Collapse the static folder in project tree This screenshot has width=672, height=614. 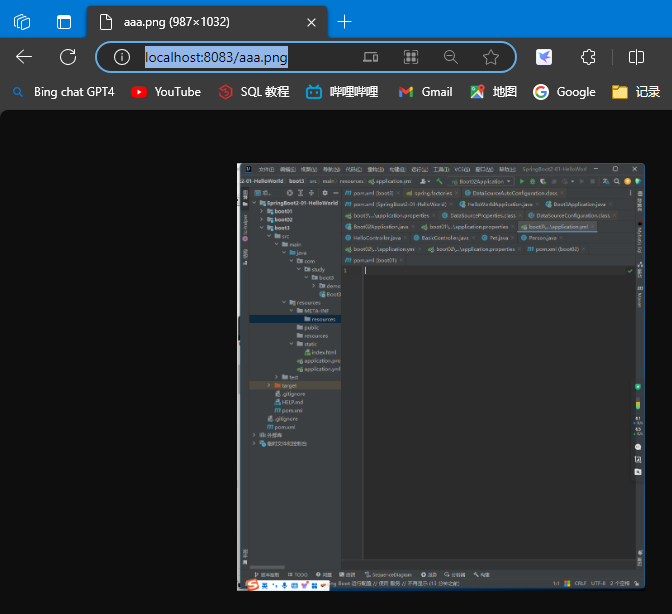(x=291, y=344)
